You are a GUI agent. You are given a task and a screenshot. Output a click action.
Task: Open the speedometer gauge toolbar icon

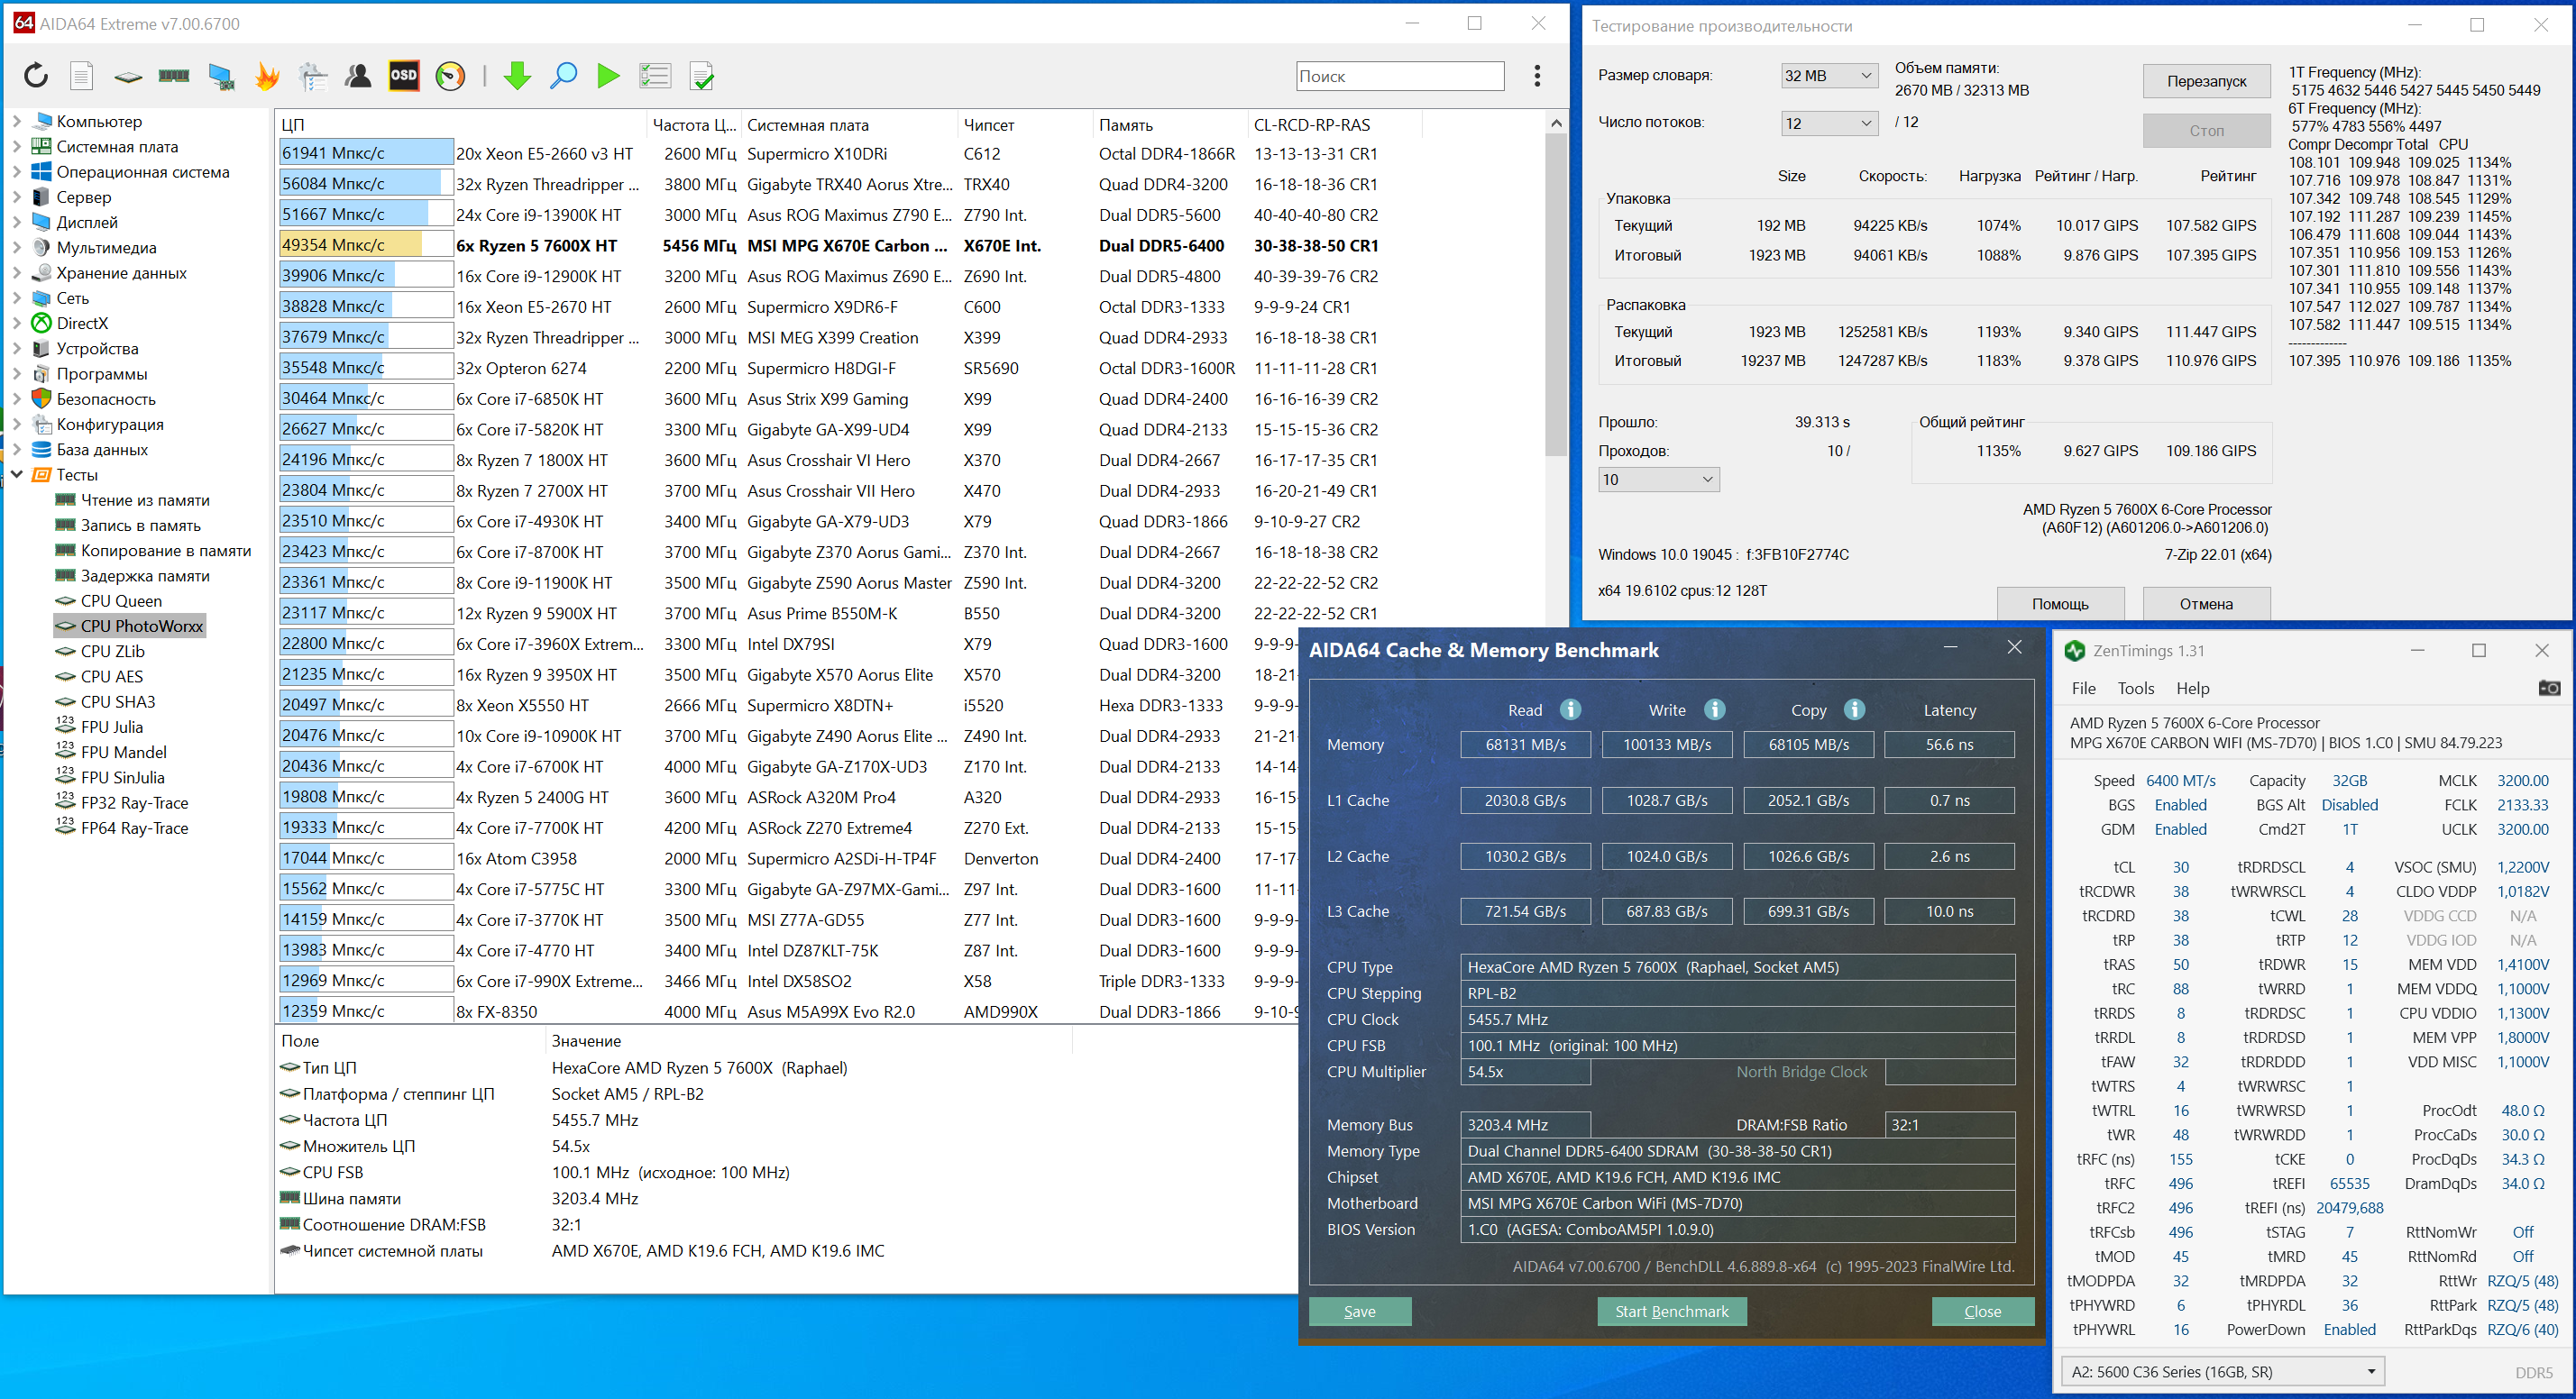(450, 76)
